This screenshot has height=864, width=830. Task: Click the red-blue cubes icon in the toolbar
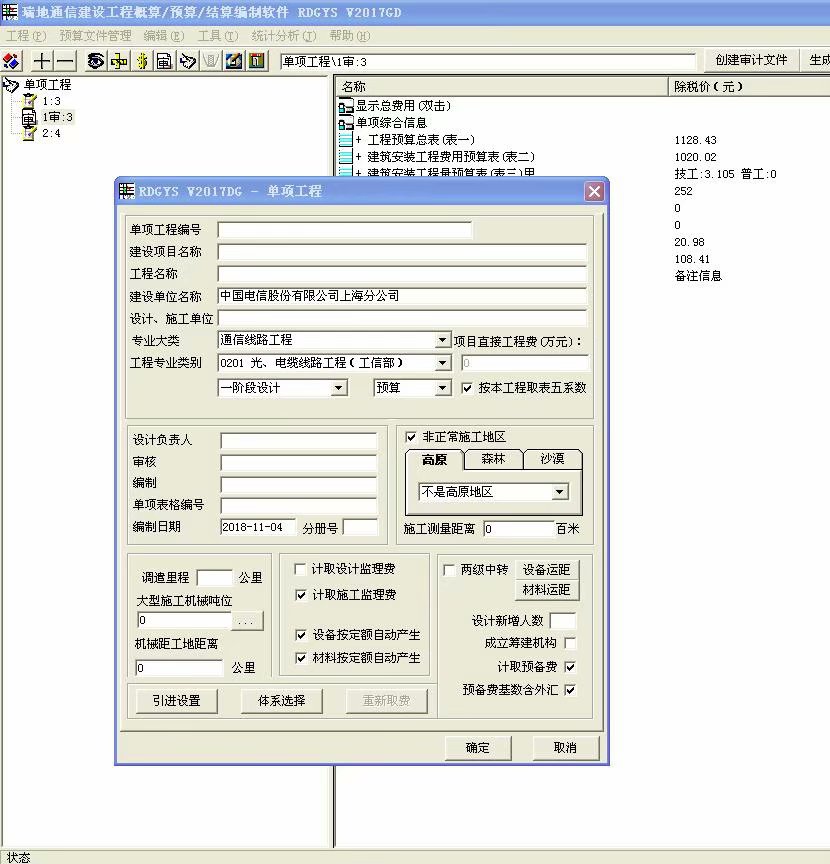pyautogui.click(x=12, y=61)
